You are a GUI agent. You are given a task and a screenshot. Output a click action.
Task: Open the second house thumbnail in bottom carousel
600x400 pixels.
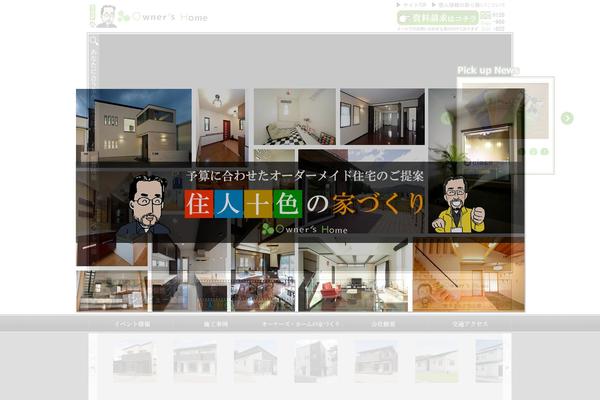(195, 362)
